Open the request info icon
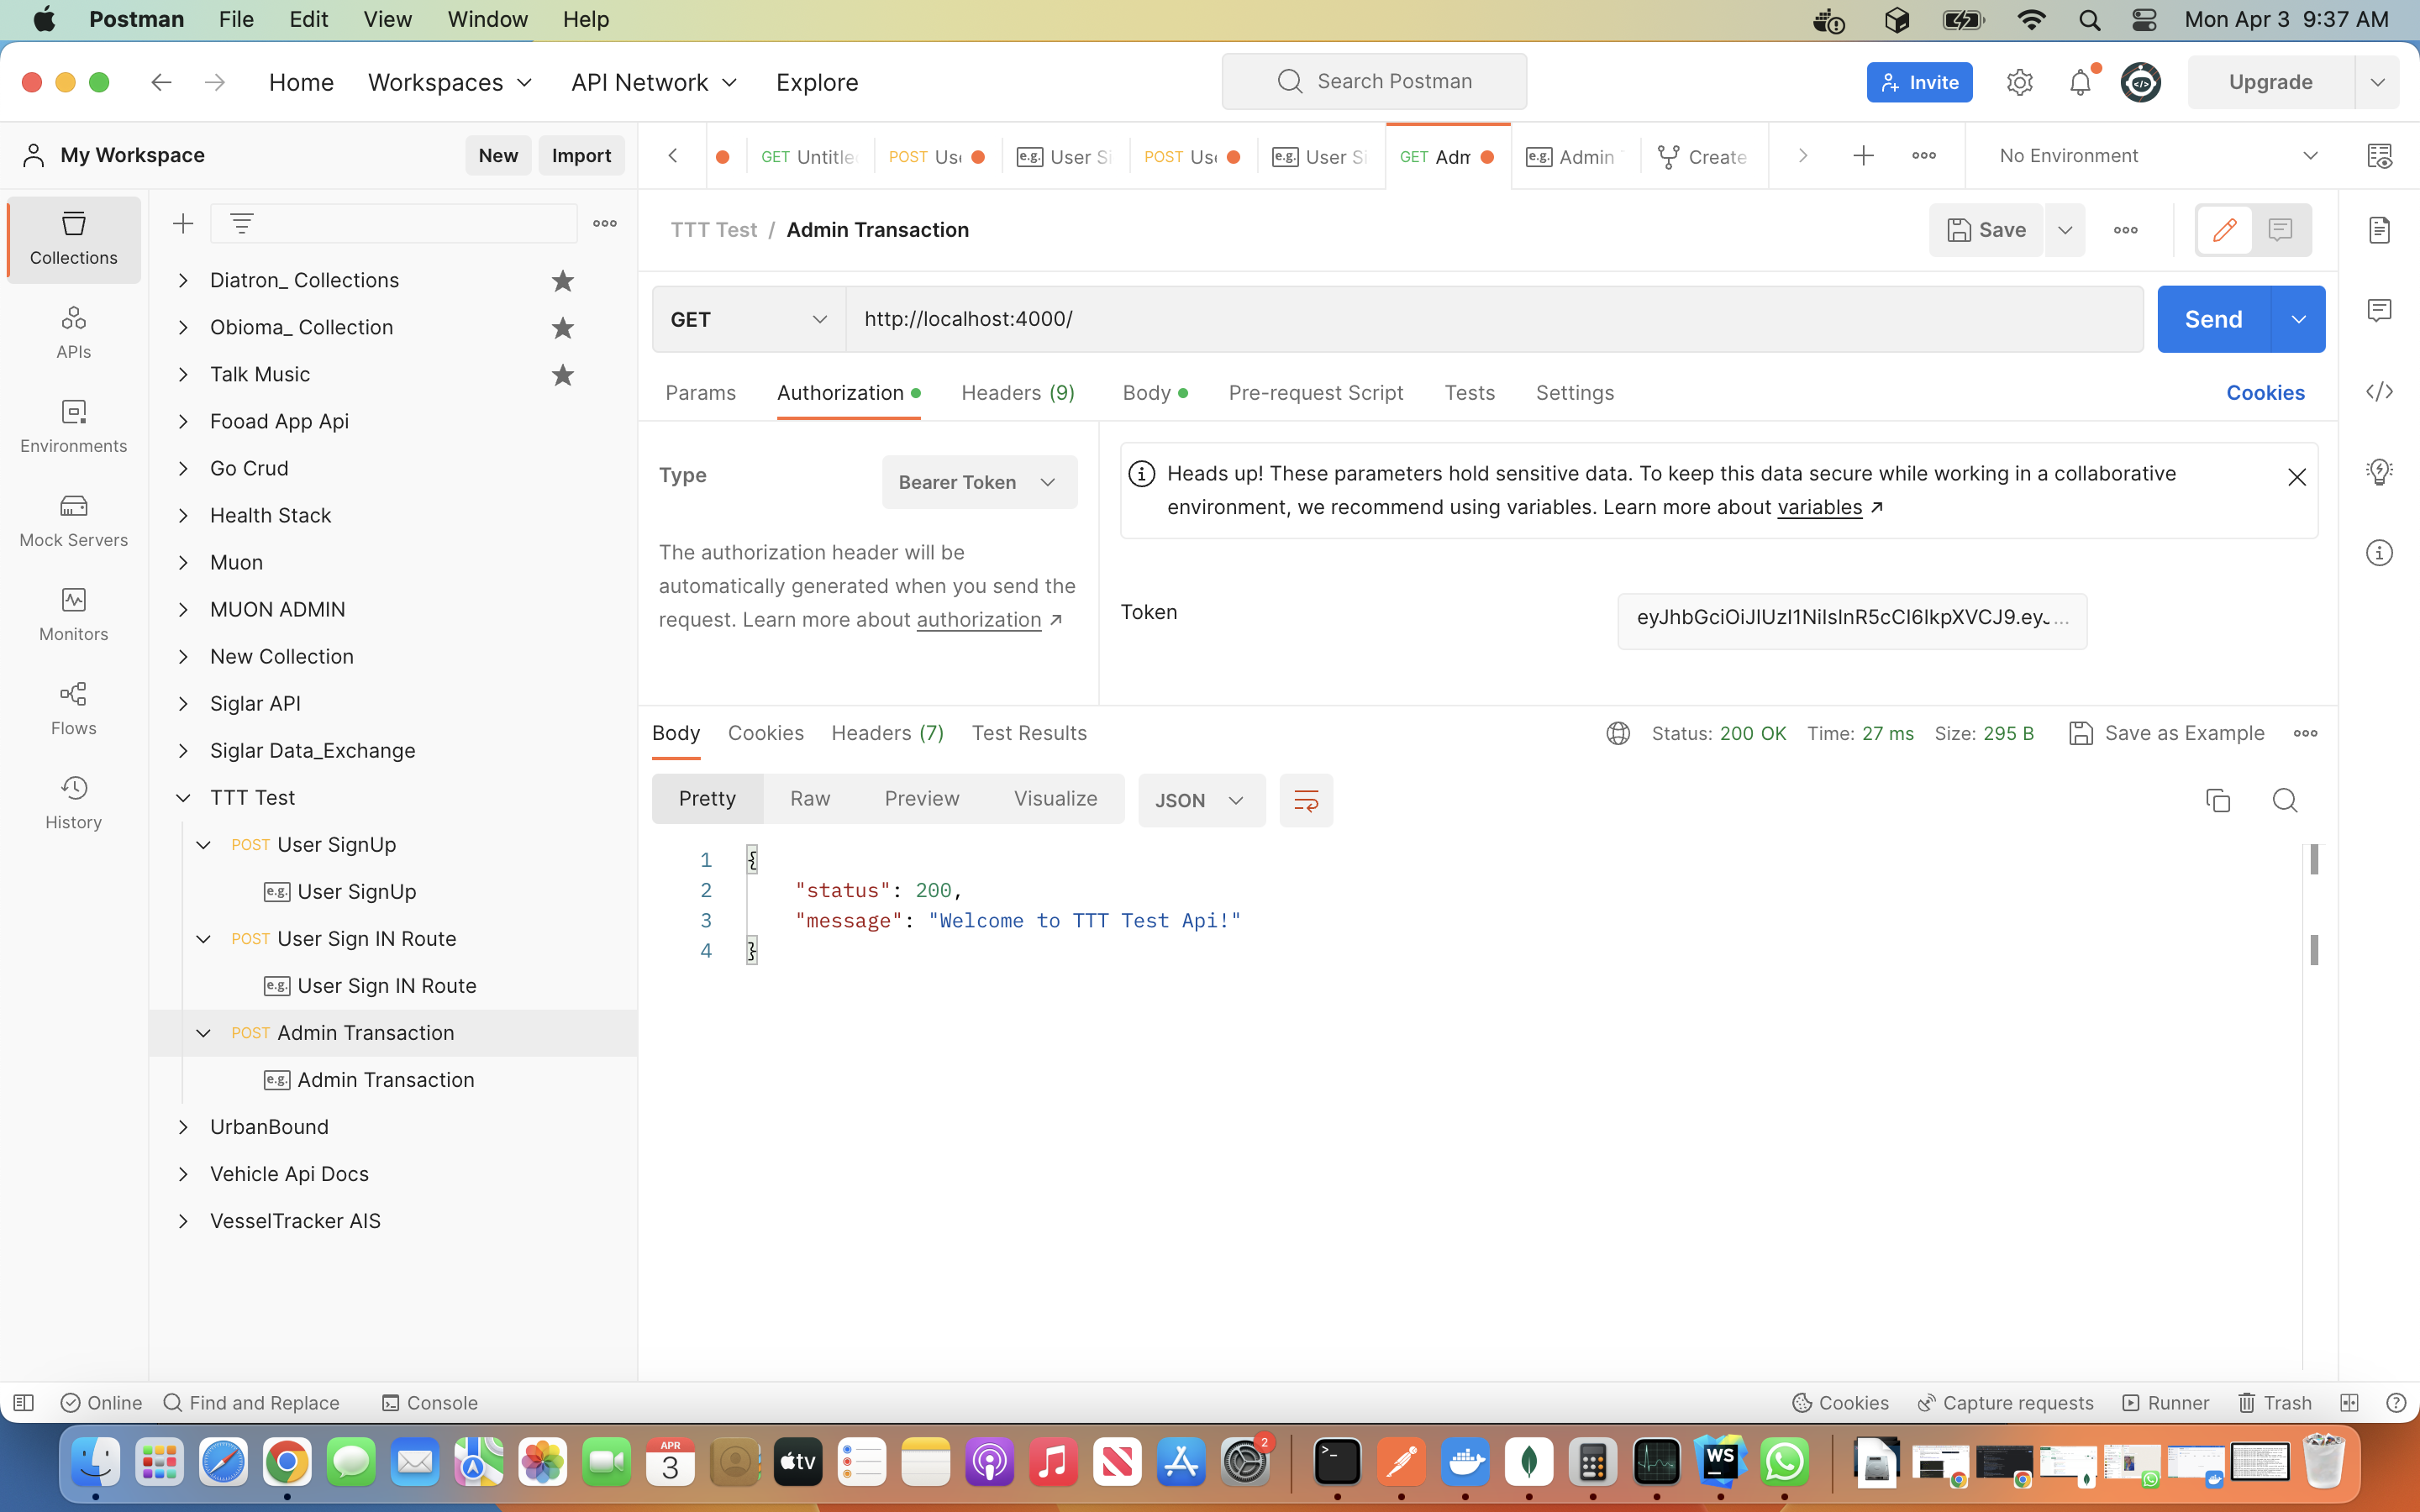The width and height of the screenshot is (2420, 1512). pos(2379,553)
